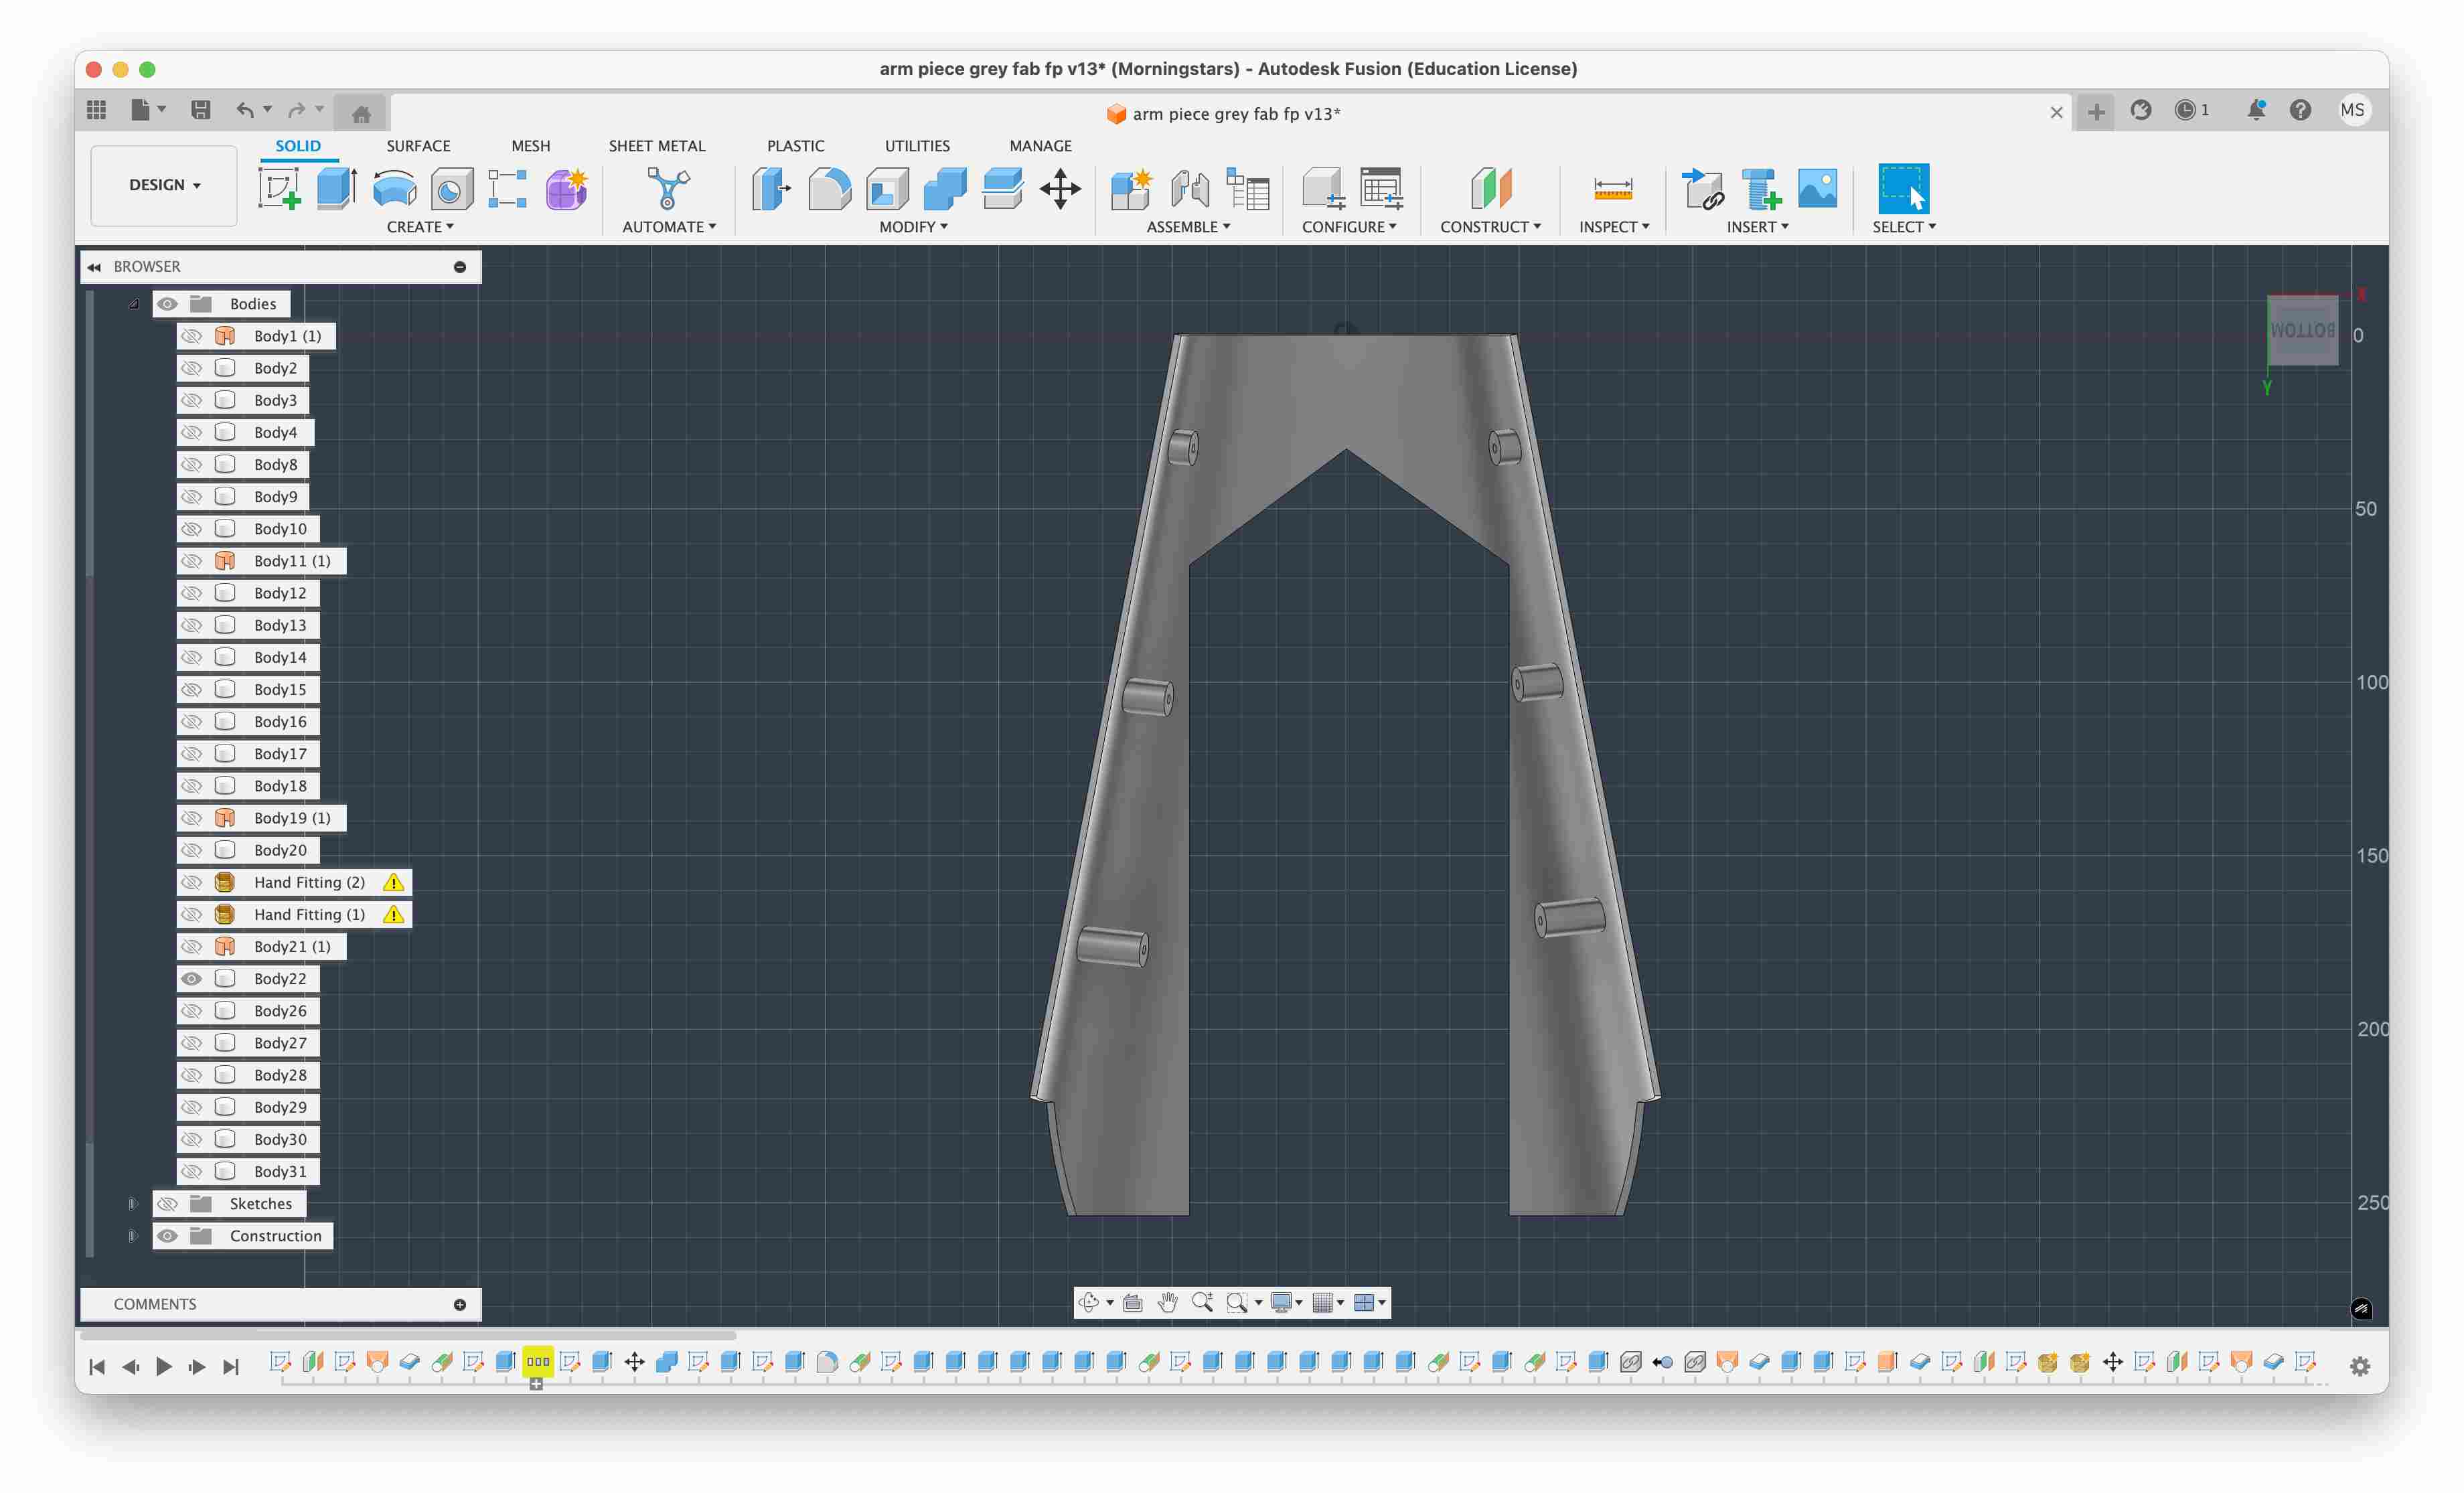
Task: Expand the Construction folder
Action: tap(132, 1235)
